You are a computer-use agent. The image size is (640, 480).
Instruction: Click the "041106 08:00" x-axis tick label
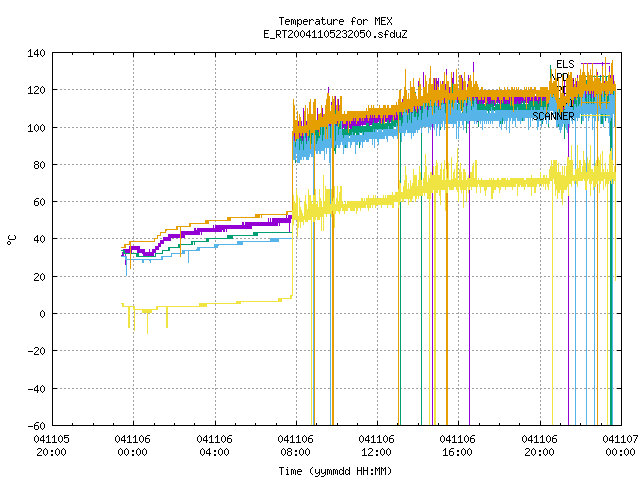[x=296, y=446]
